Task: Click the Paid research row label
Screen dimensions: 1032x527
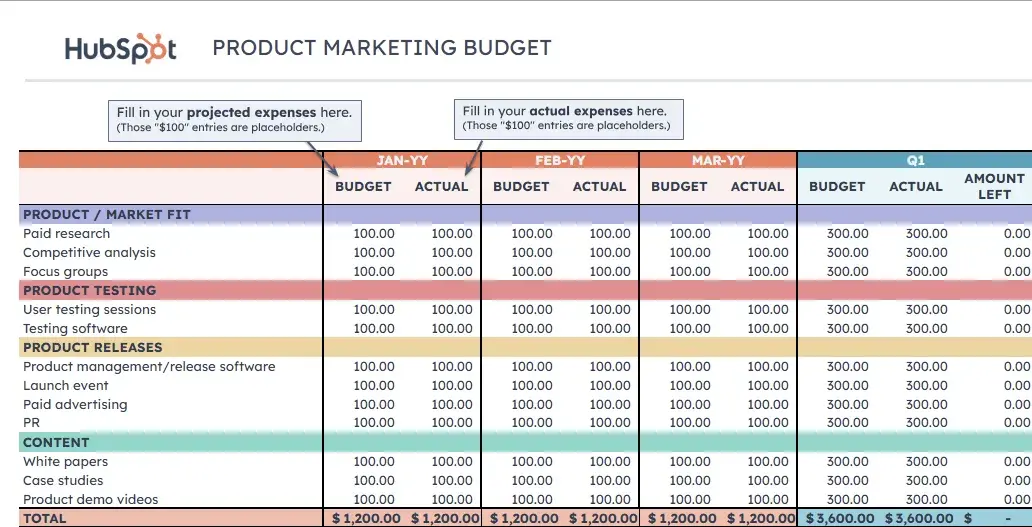Action: tap(66, 233)
